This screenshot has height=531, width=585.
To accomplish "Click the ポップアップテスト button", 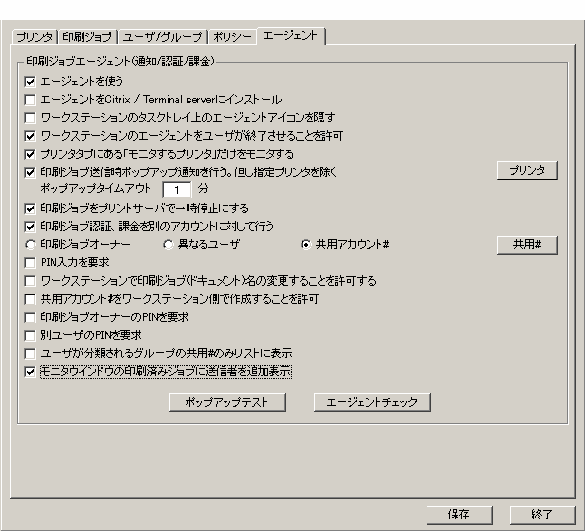I will (227, 402).
